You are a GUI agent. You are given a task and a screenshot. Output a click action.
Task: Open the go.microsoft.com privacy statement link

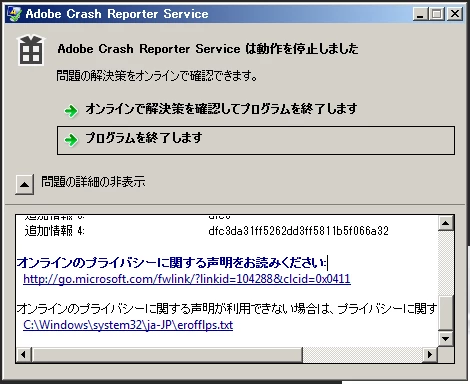pyautogui.click(x=187, y=279)
